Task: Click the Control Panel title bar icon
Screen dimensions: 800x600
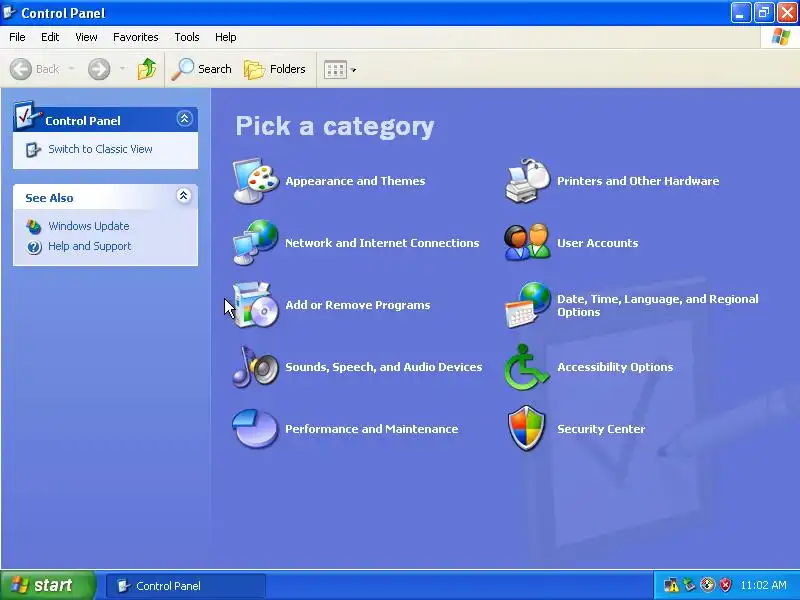Action: point(10,12)
